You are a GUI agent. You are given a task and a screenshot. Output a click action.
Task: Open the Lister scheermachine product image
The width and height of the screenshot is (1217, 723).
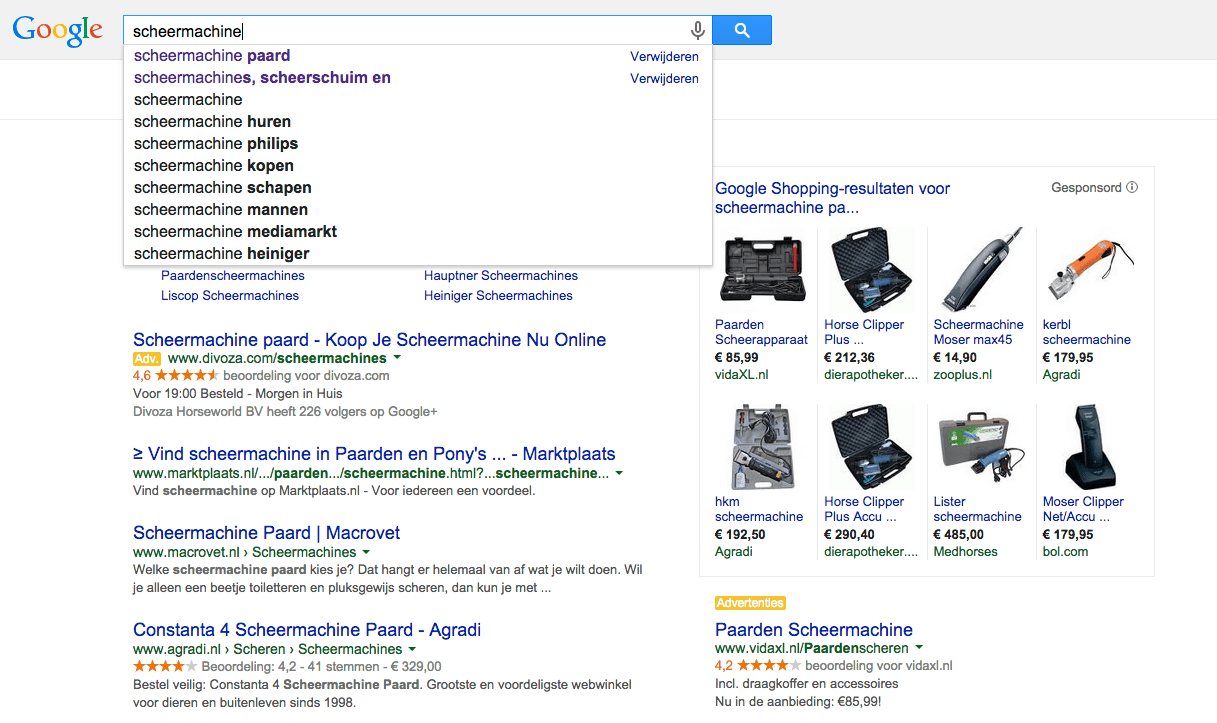[x=978, y=446]
